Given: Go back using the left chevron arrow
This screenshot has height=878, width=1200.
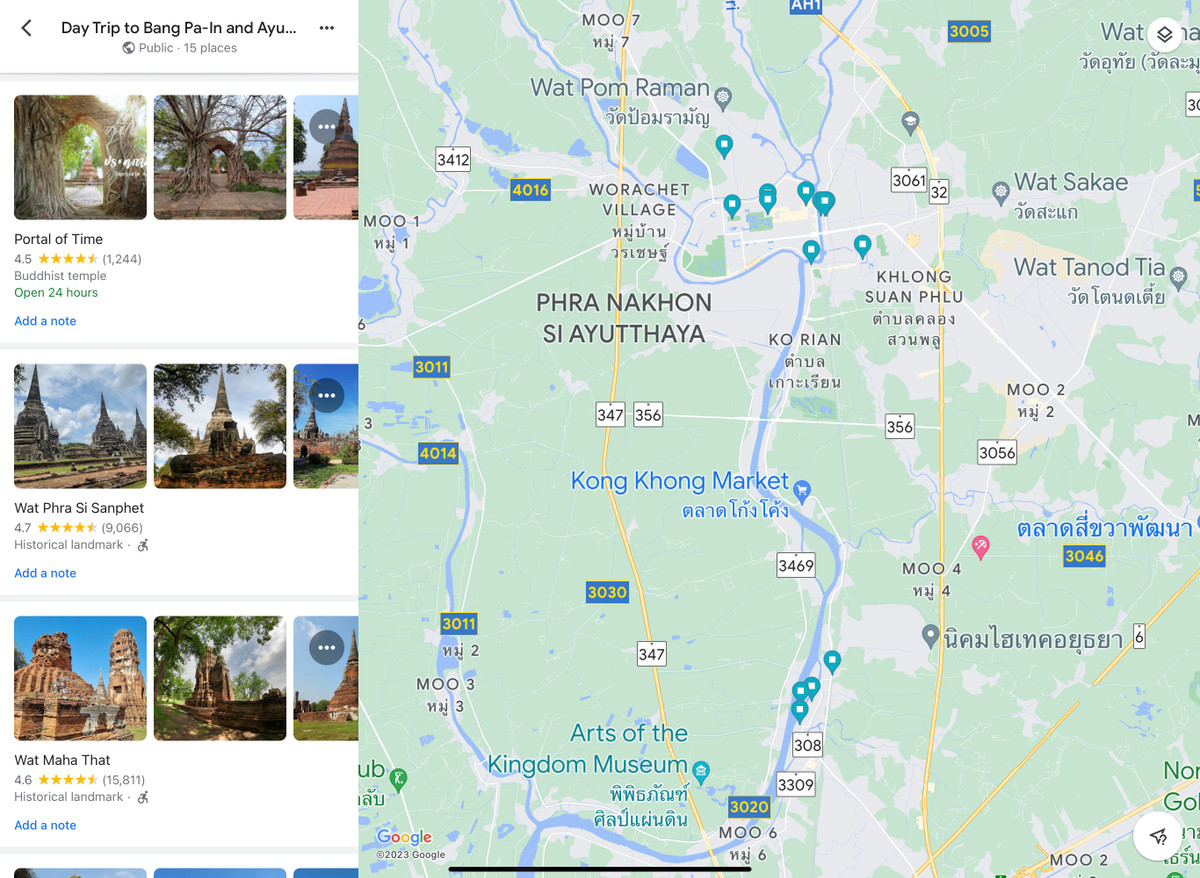Looking at the screenshot, I should tap(27, 28).
